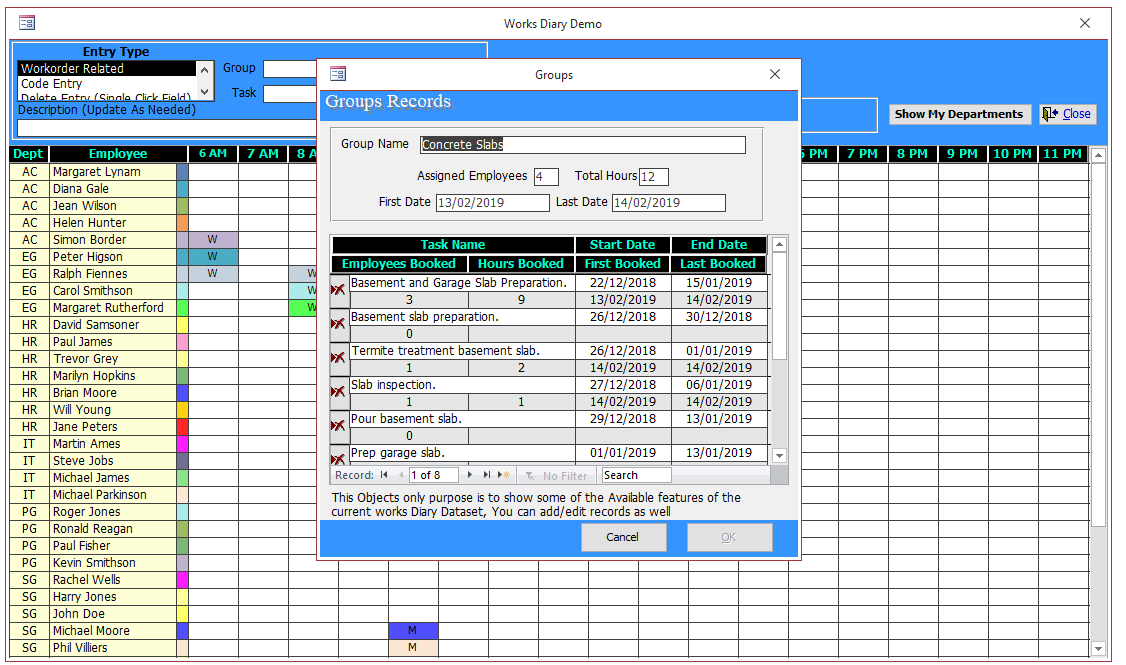Click delete icon for Basement and Garage Slab Preparation

pos(338,291)
